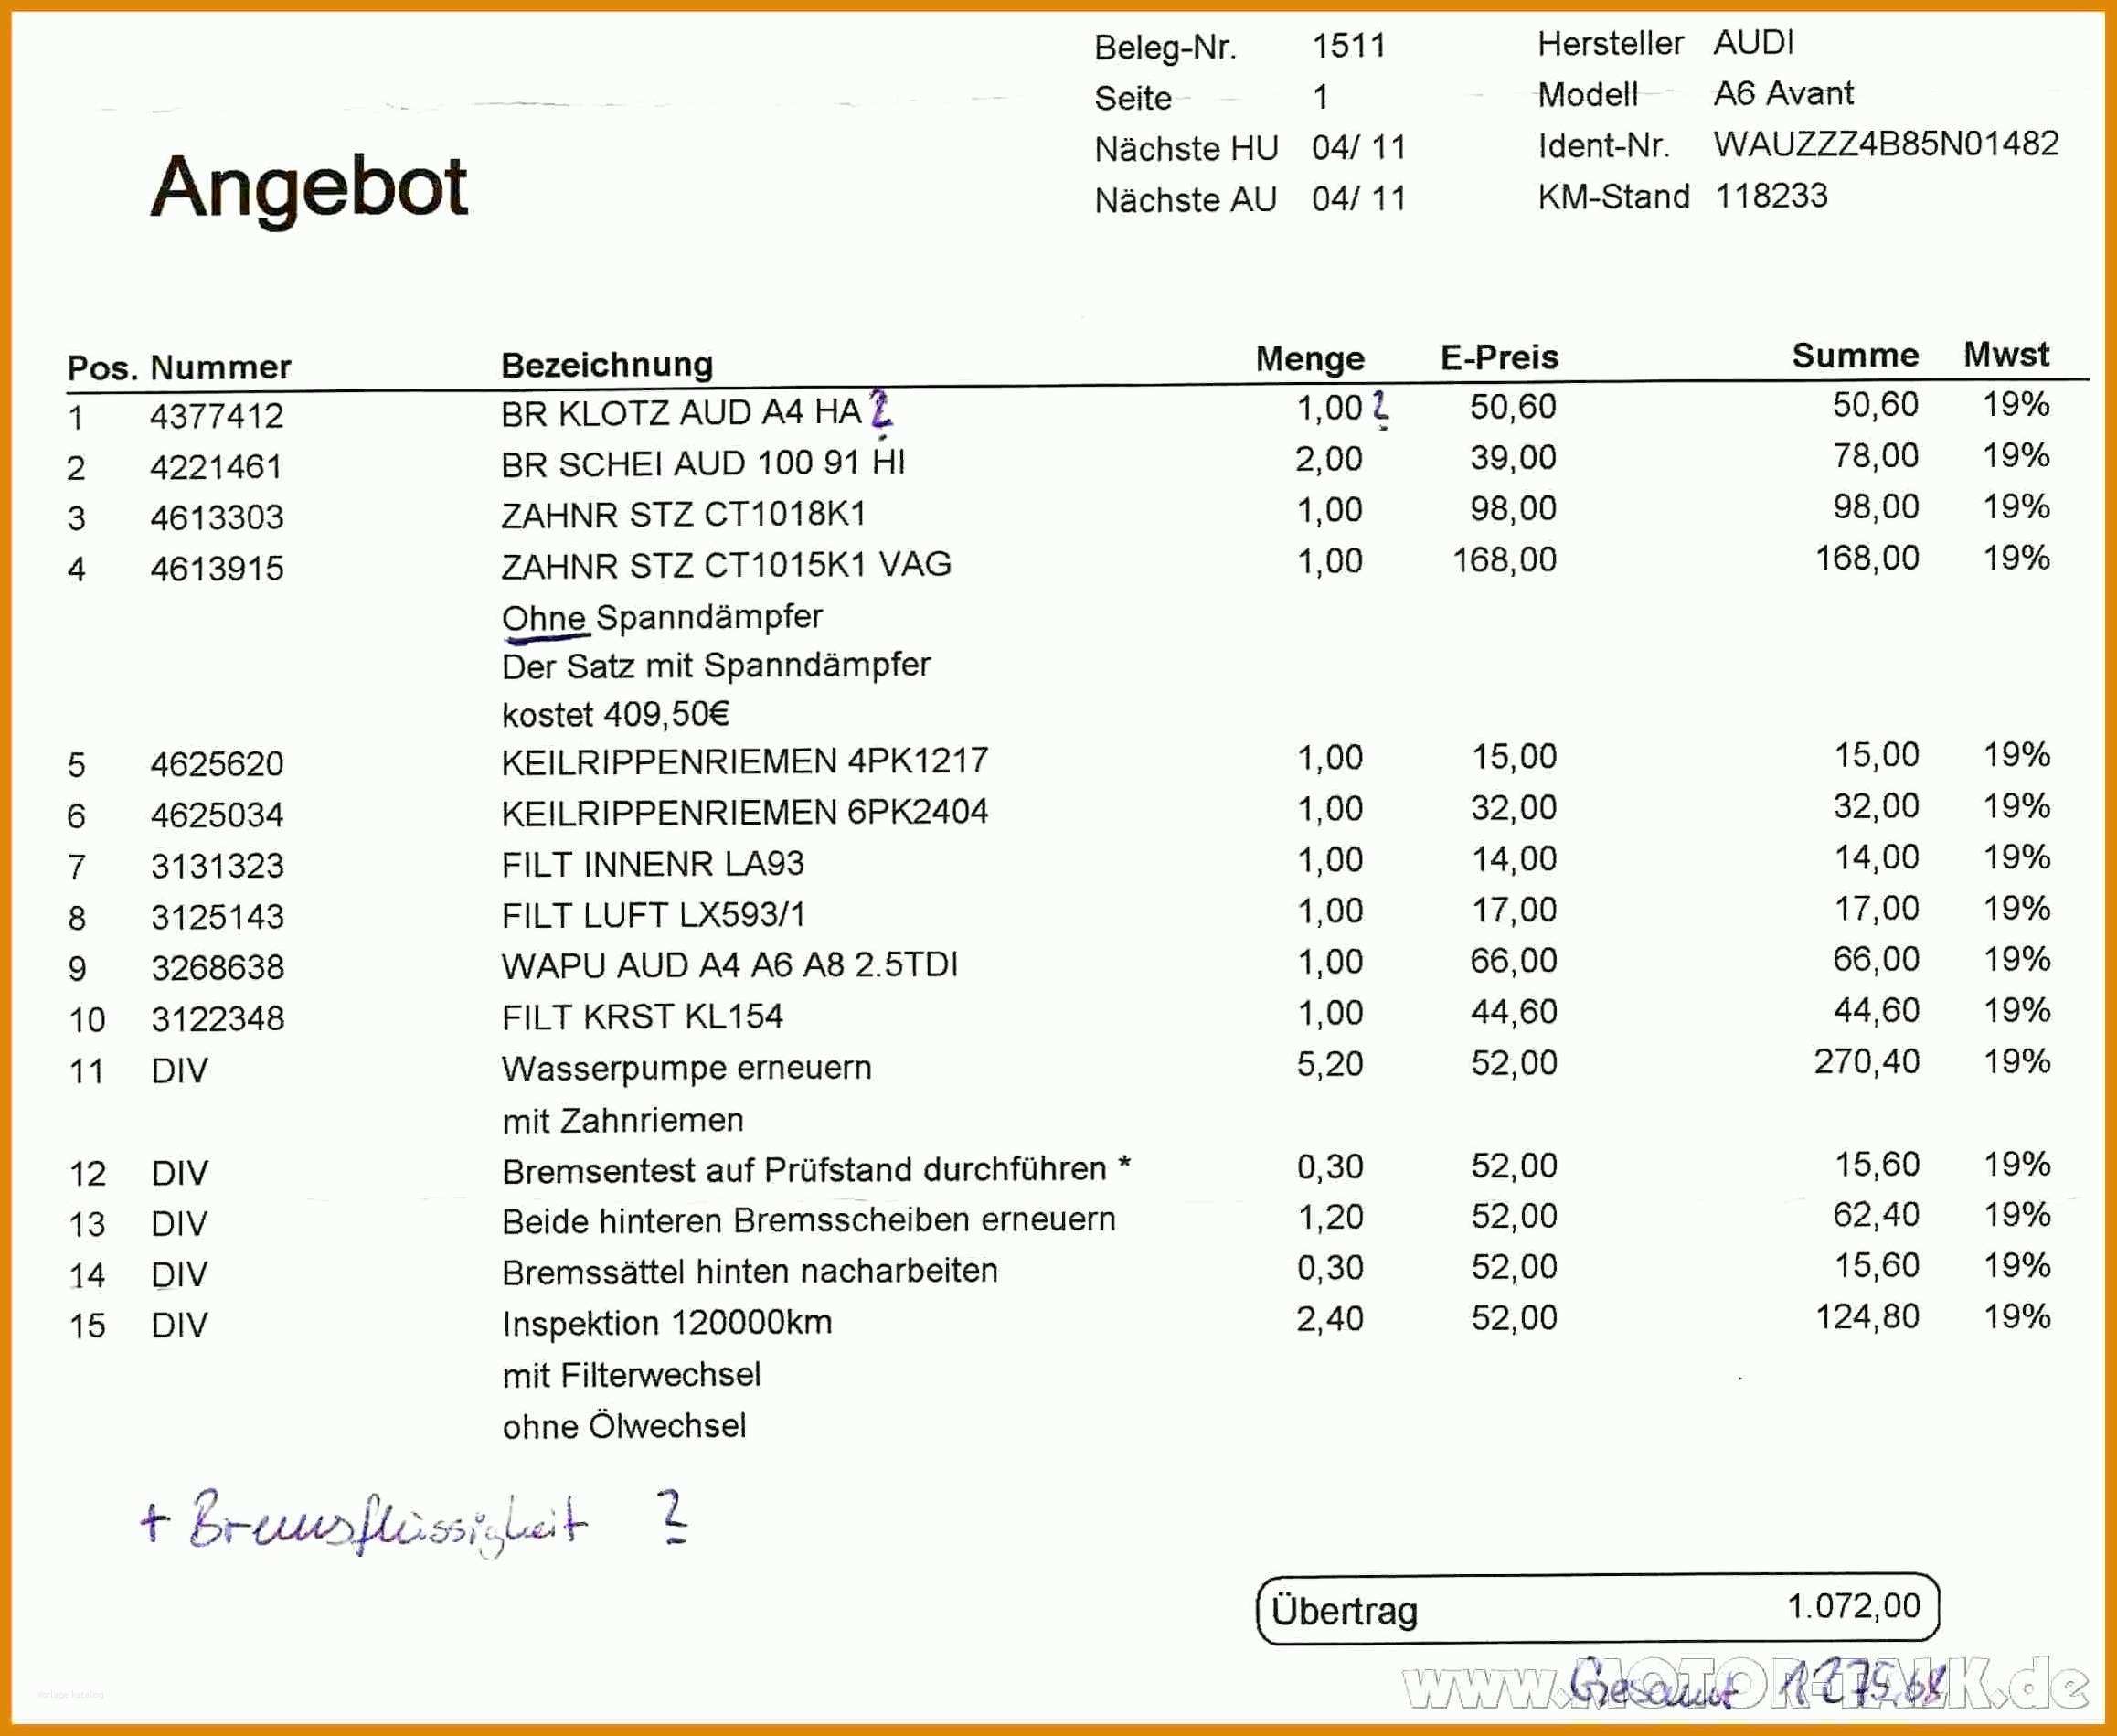The image size is (2117, 1736).
Task: Click the 'Menge' column header
Action: point(1310,359)
